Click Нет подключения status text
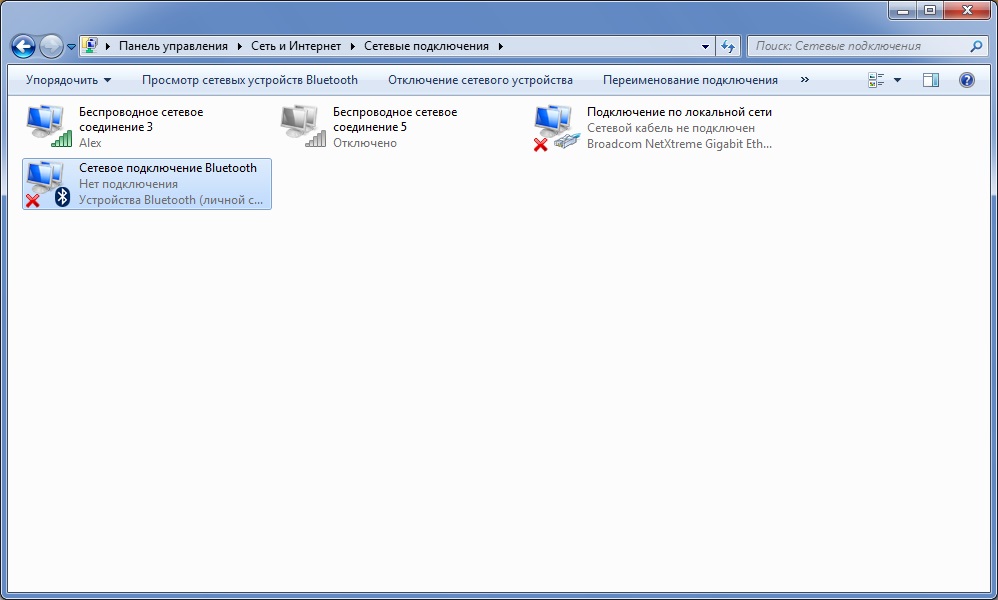The height and width of the screenshot is (600, 998). (129, 184)
